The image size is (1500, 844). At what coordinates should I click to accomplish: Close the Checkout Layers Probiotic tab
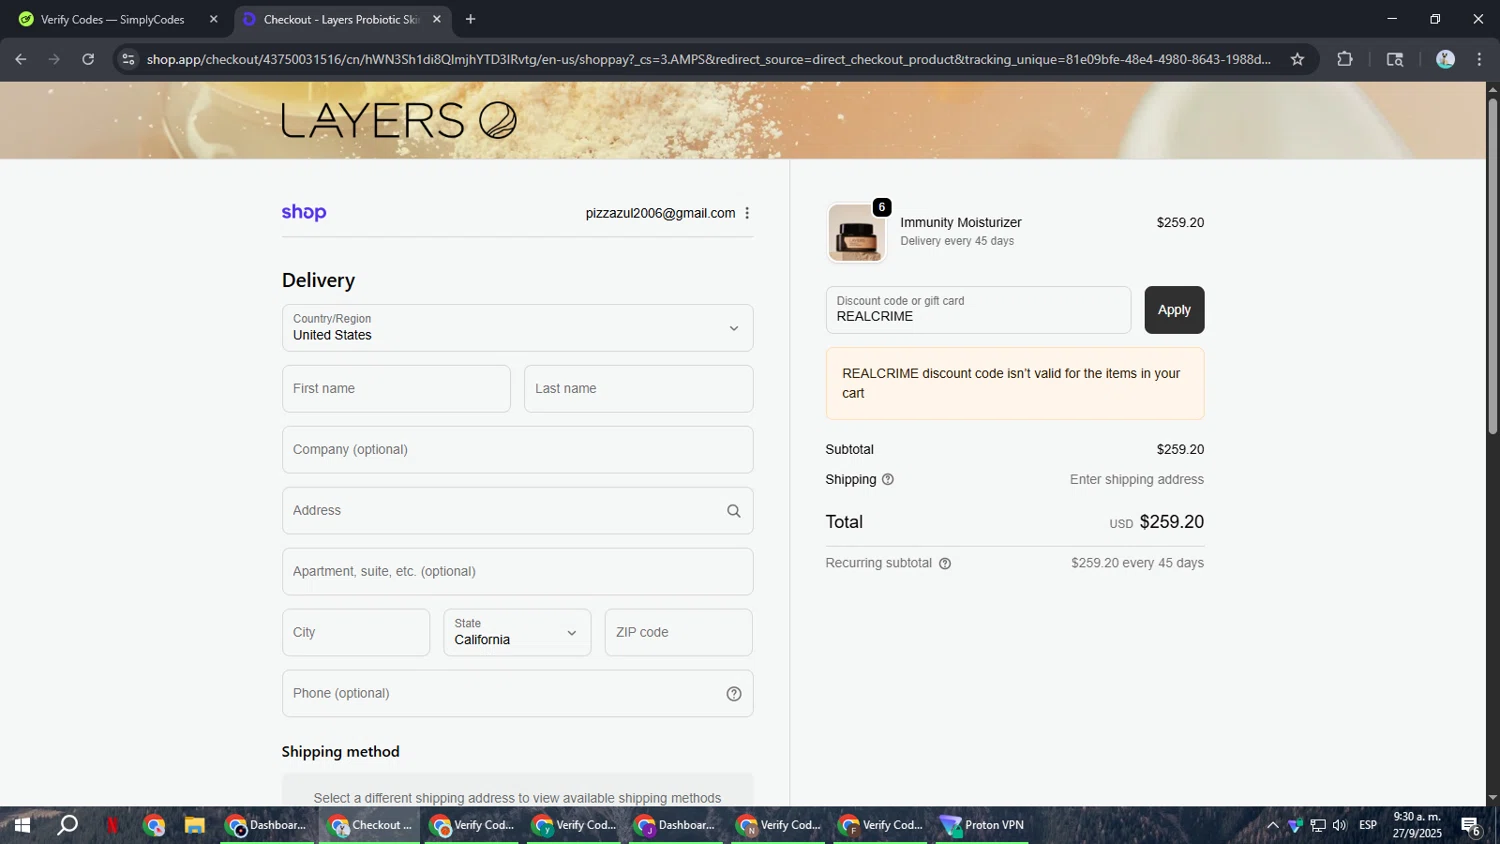click(436, 19)
